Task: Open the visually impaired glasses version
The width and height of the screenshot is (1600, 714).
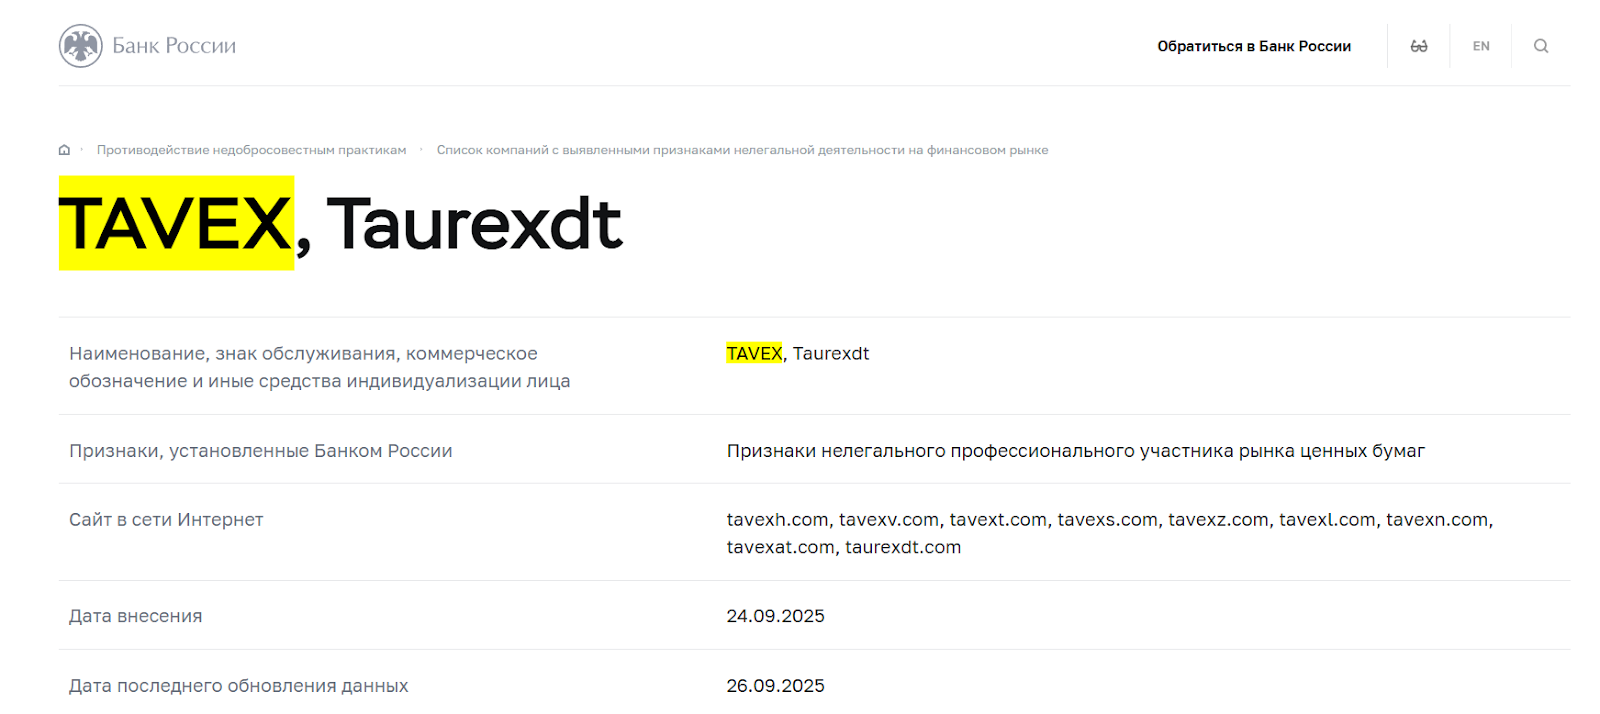Action: click(1418, 46)
